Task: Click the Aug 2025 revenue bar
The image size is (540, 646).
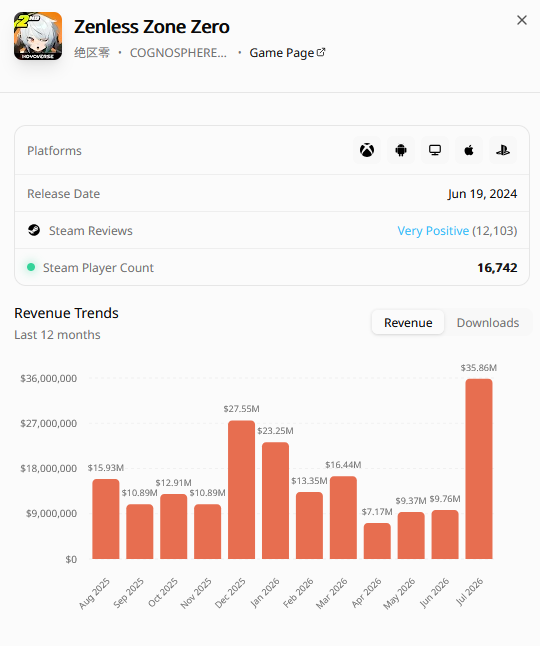Action: [106, 519]
